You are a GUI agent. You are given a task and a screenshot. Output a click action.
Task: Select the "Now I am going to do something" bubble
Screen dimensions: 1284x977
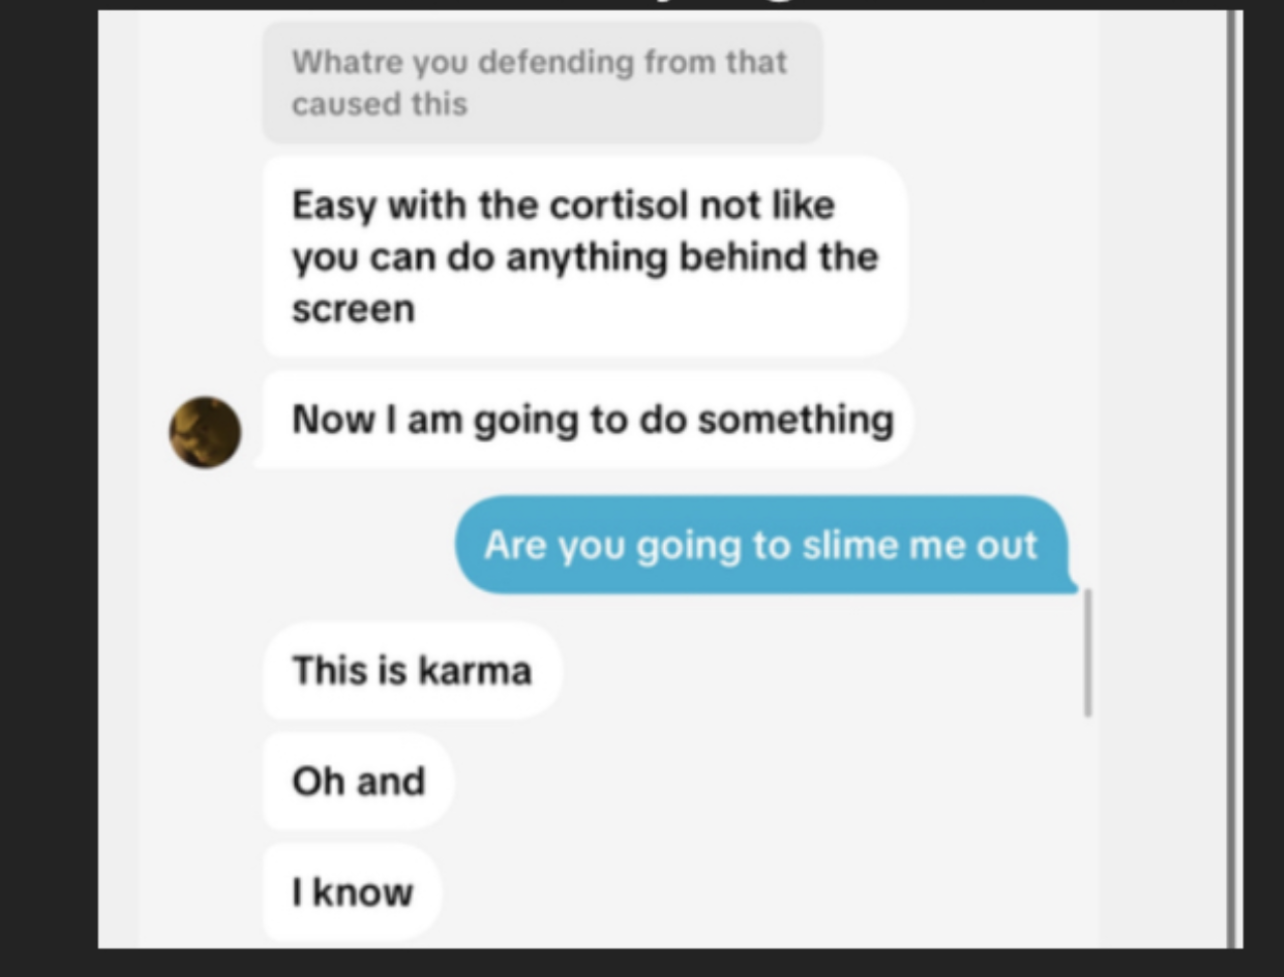click(588, 420)
